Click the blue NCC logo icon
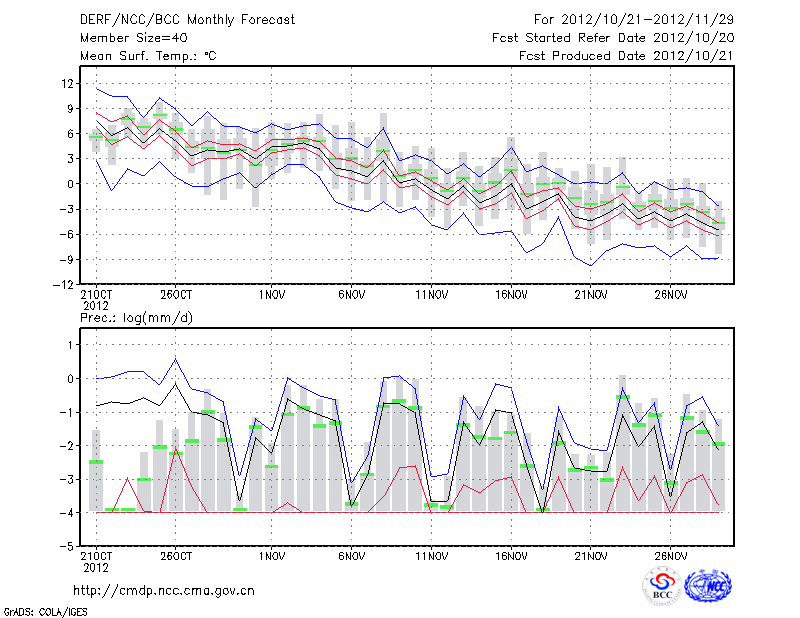The height and width of the screenshot is (618, 800). pyautogui.click(x=707, y=586)
